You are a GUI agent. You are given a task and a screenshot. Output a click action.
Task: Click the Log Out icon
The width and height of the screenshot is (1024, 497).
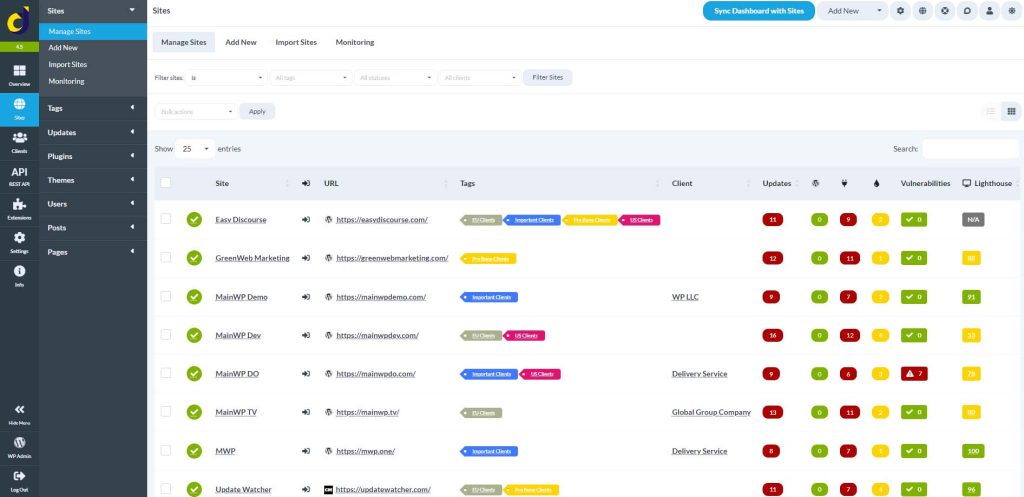(x=19, y=478)
